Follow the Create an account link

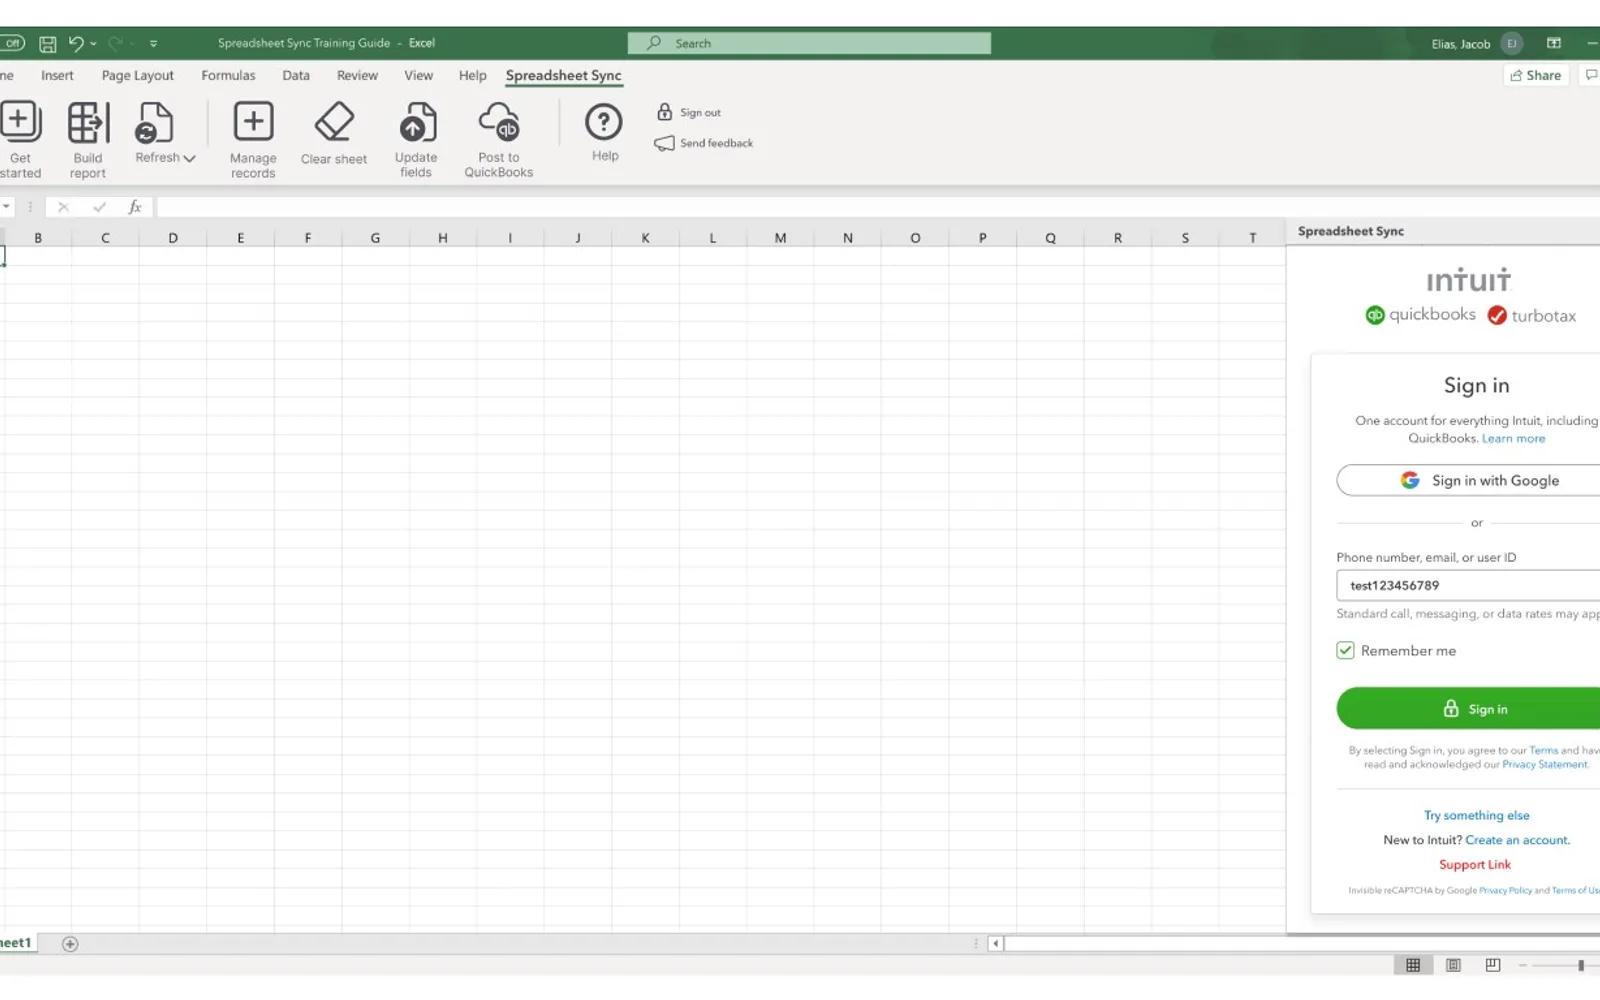pos(1517,840)
